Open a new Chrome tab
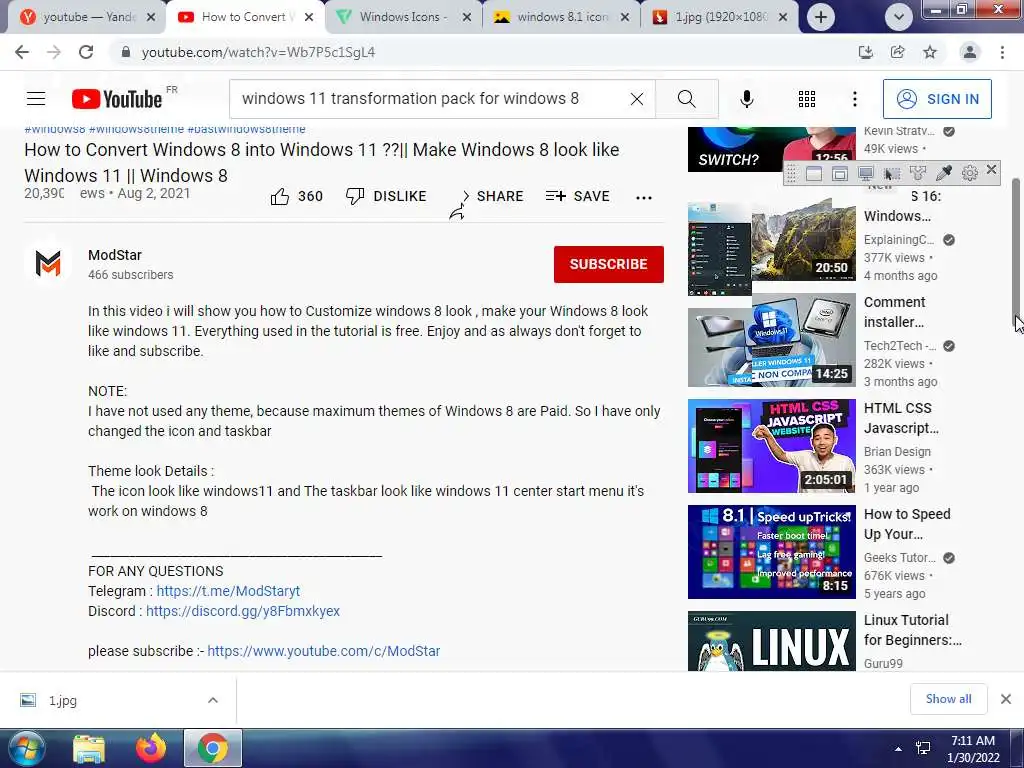The width and height of the screenshot is (1024, 768). click(x=821, y=17)
